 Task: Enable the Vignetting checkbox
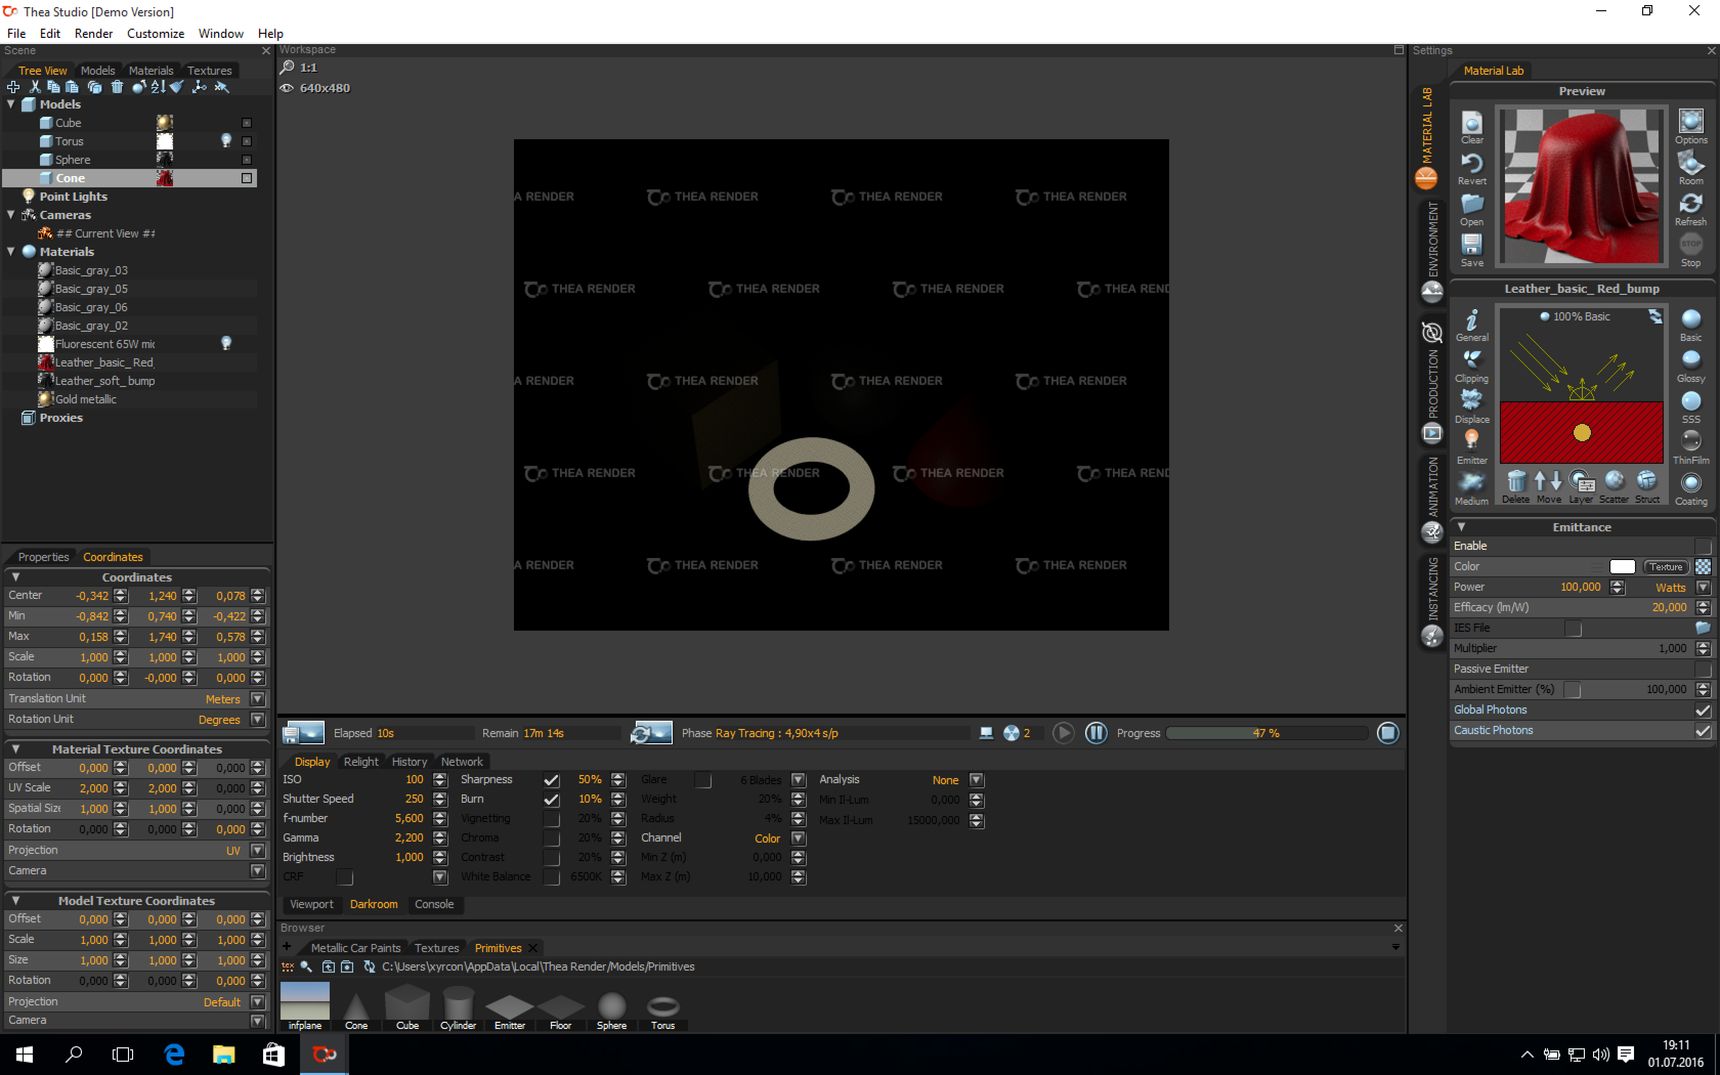click(551, 819)
